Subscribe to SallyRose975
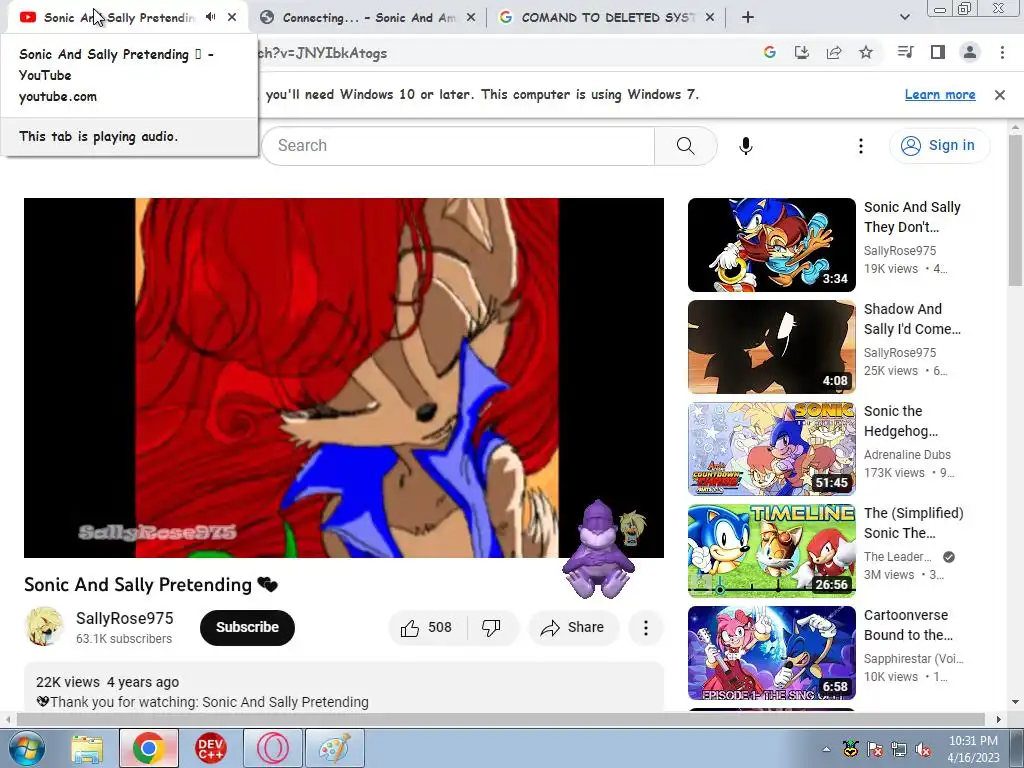The width and height of the screenshot is (1024, 768). pos(247,627)
